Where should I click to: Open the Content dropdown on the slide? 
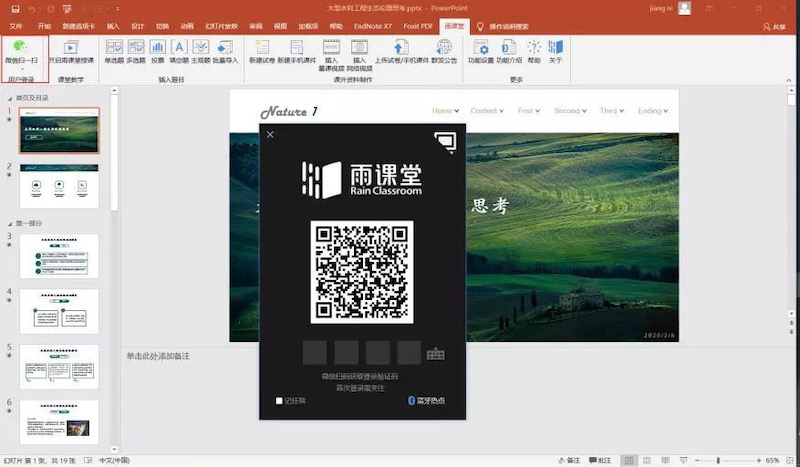pos(487,111)
